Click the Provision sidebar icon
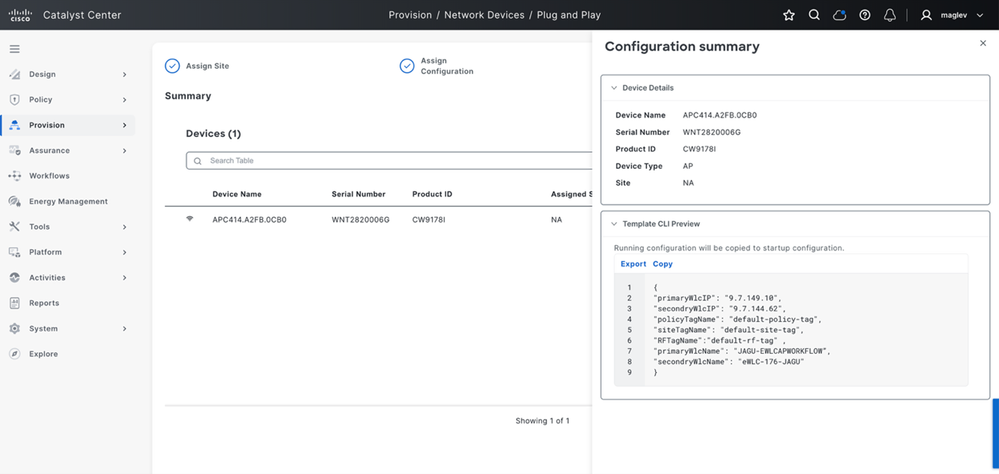The height and width of the screenshot is (474, 999). coord(15,126)
